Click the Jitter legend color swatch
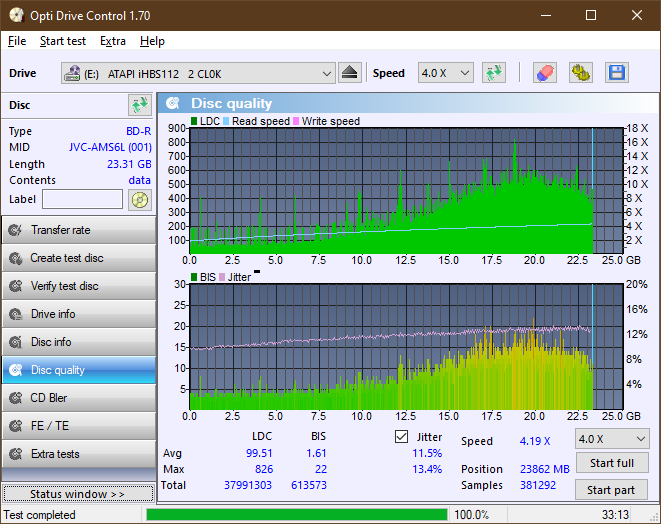This screenshot has height=524, width=661. tap(222, 277)
